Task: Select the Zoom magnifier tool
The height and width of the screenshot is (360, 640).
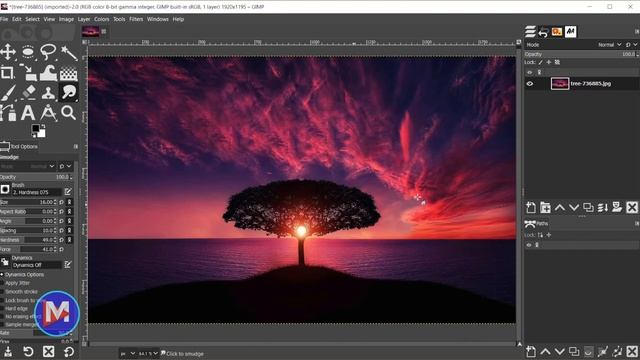Action: coord(69,113)
